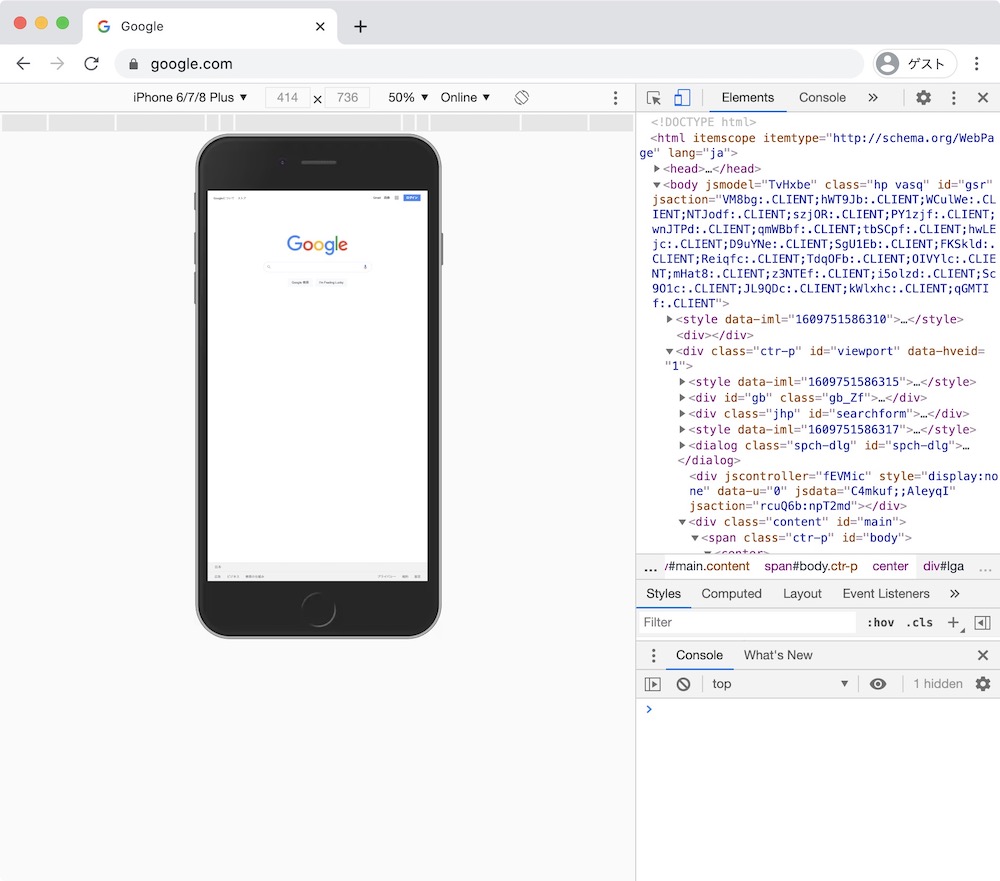
Task: Click the span#body.ctr-p breadcrumb
Action: 811,566
